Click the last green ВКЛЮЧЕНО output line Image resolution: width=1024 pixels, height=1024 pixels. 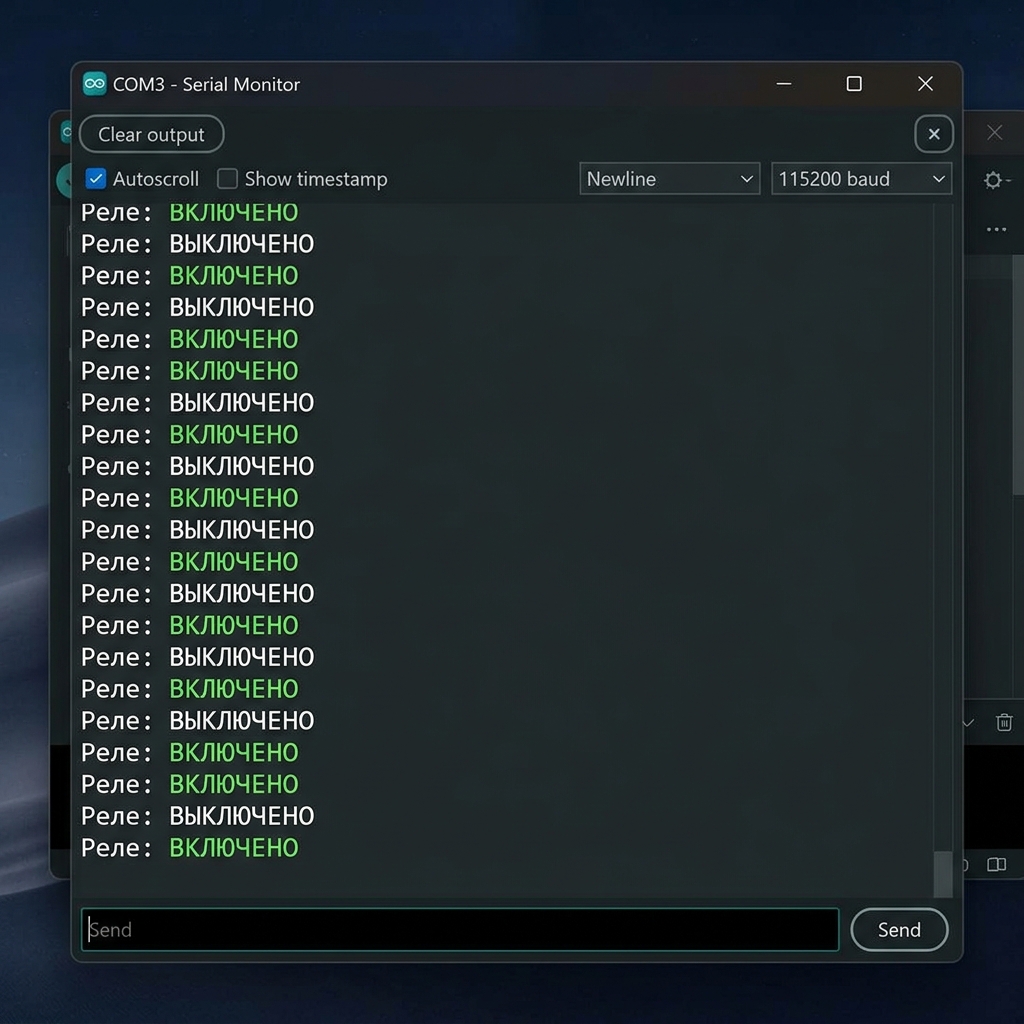[x=234, y=848]
